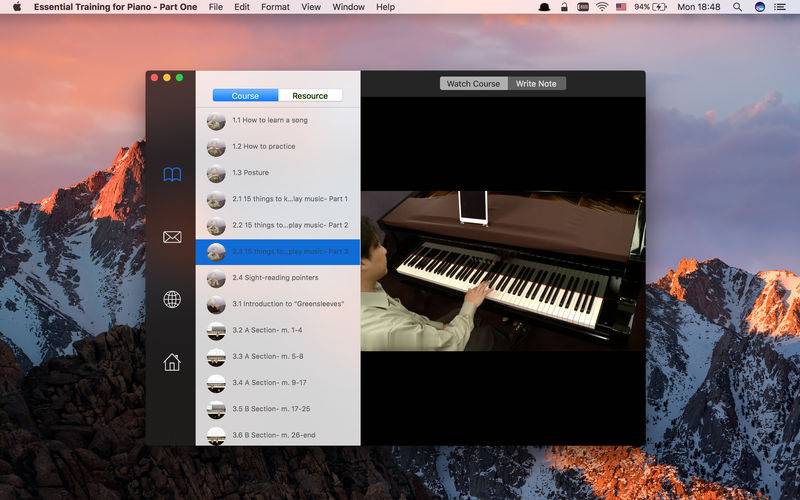Open lesson 3.6 B Section m. 26-end

click(x=278, y=435)
